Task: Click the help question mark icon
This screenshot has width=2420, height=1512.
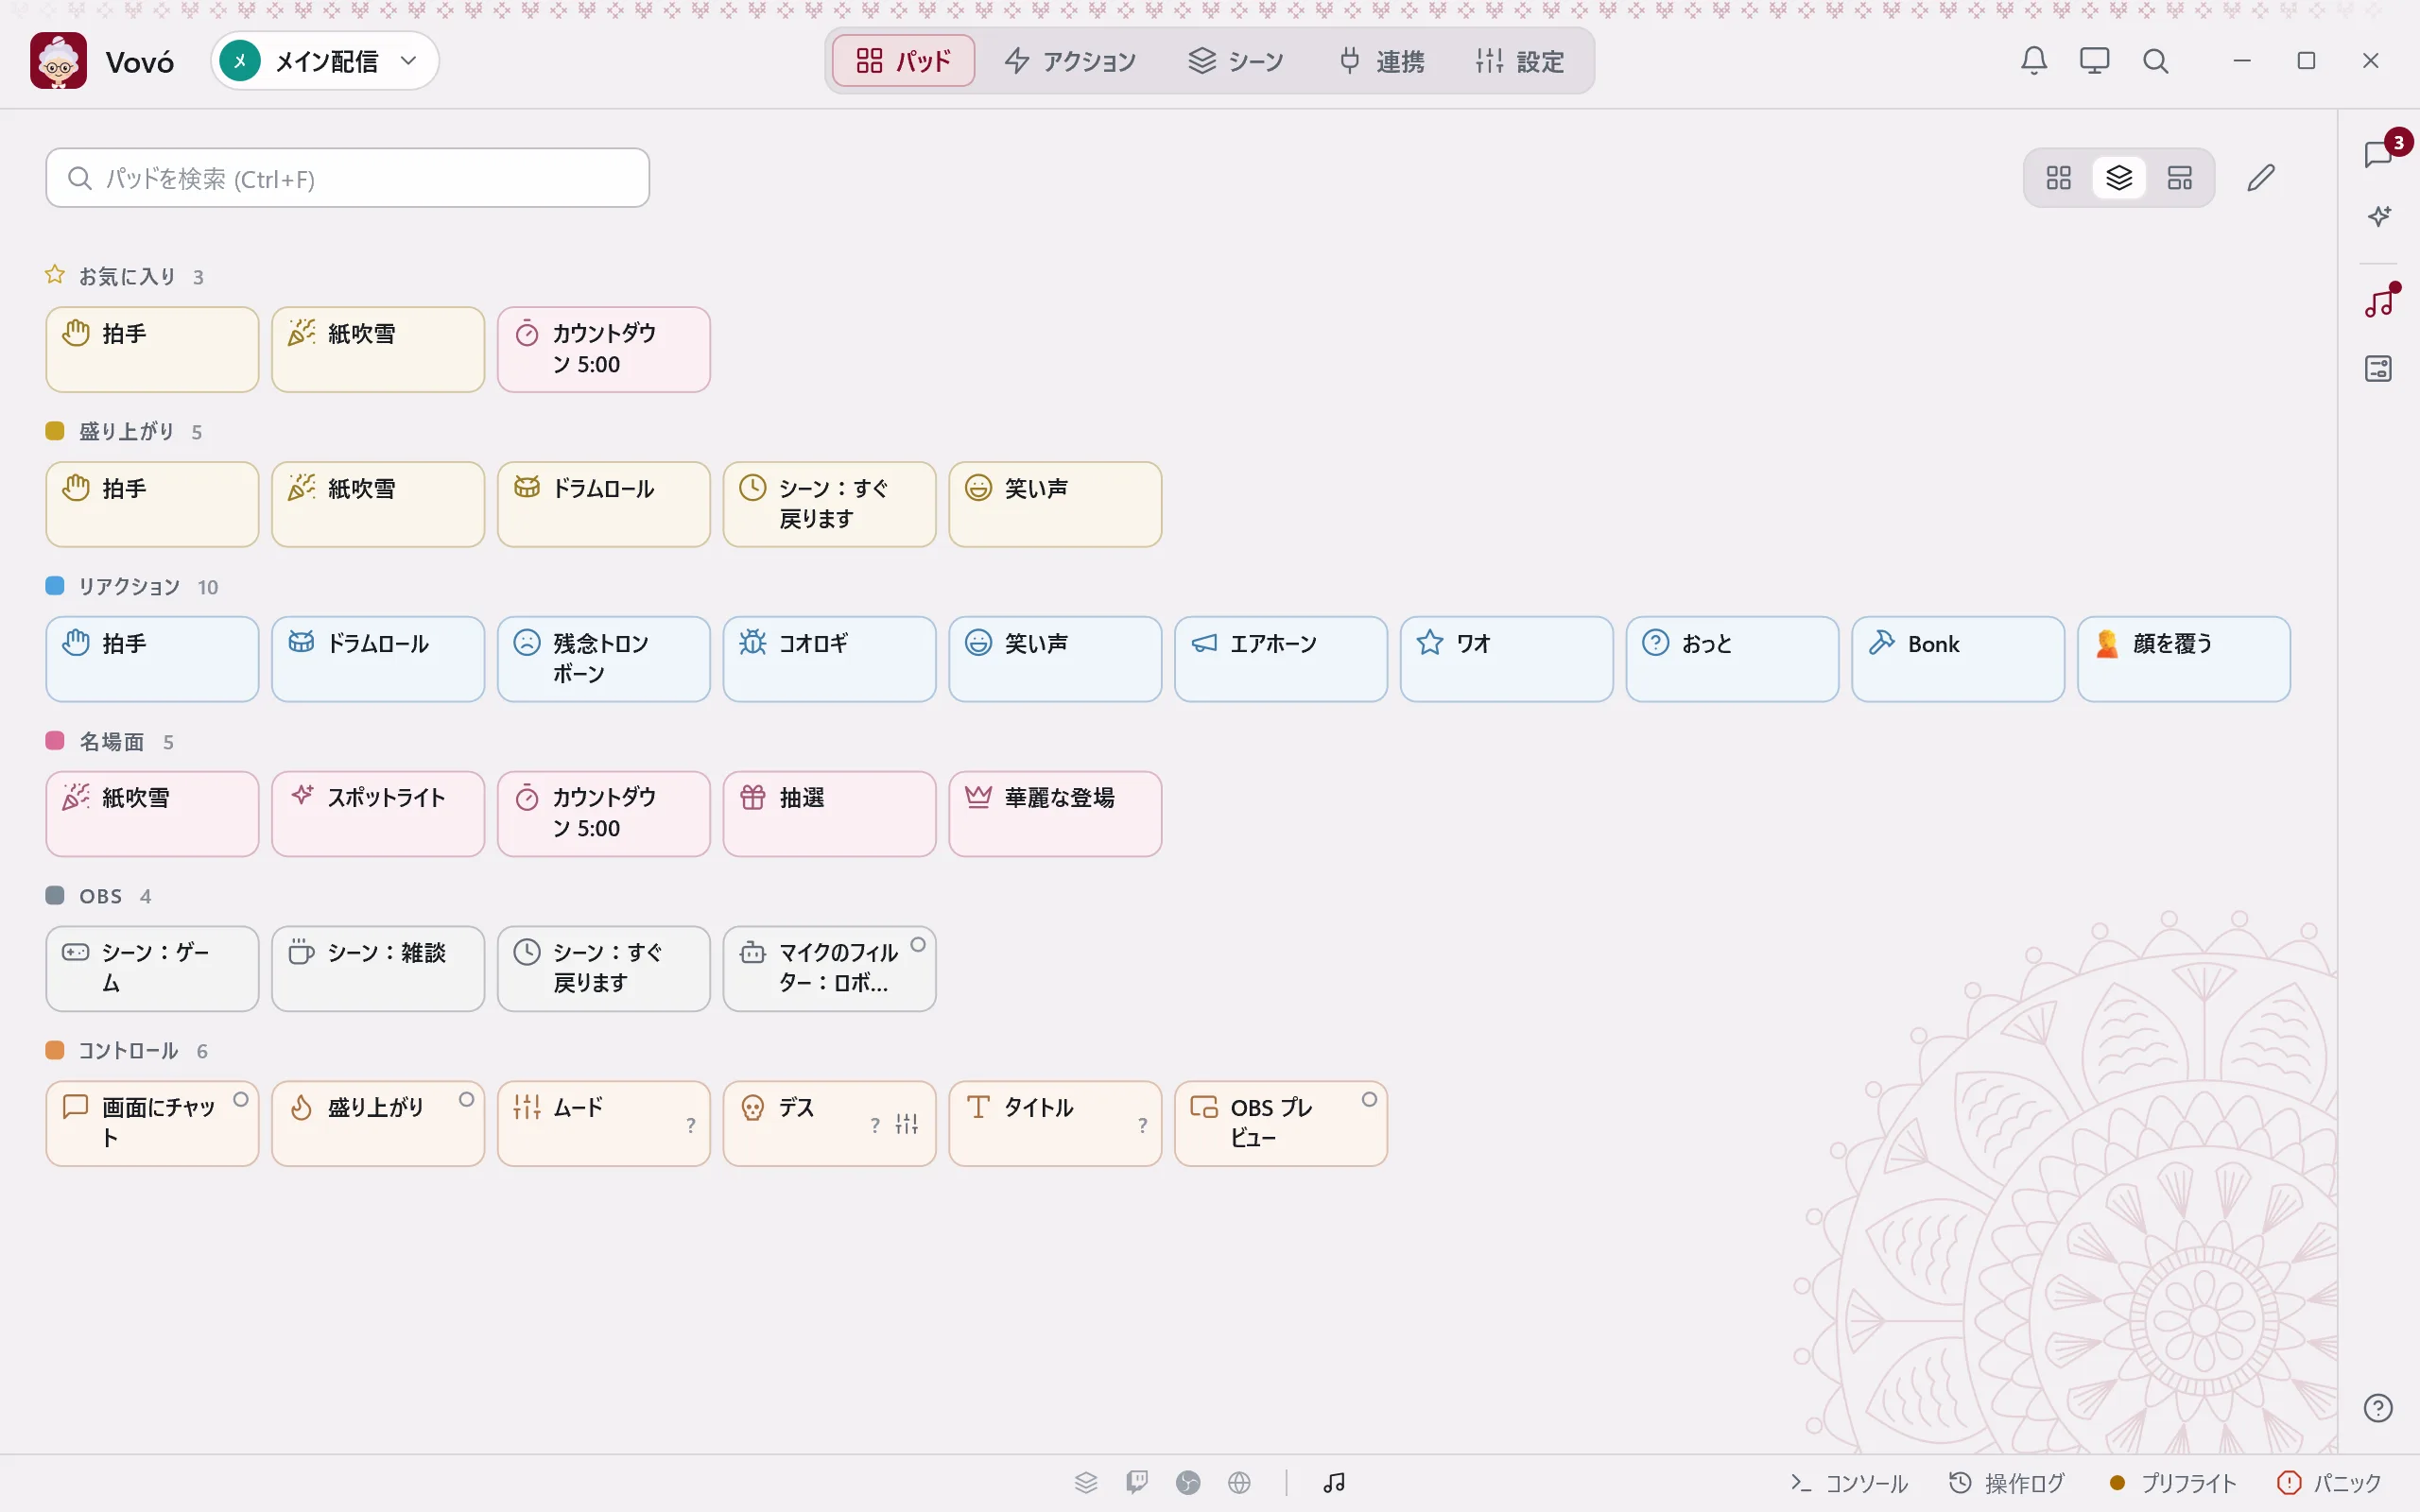Action: point(2378,1408)
